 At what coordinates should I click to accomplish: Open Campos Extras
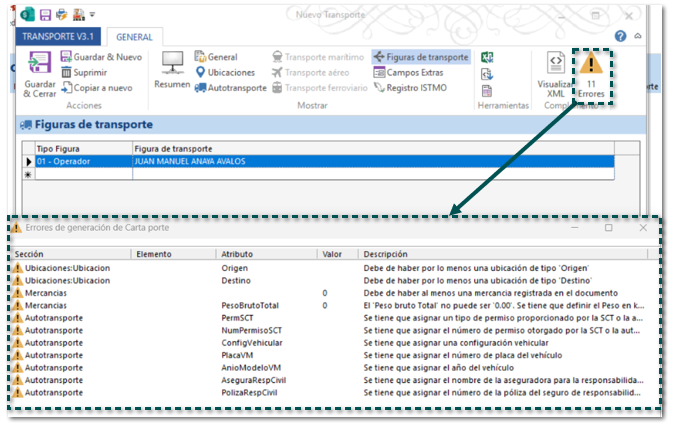pyautogui.click(x=413, y=72)
